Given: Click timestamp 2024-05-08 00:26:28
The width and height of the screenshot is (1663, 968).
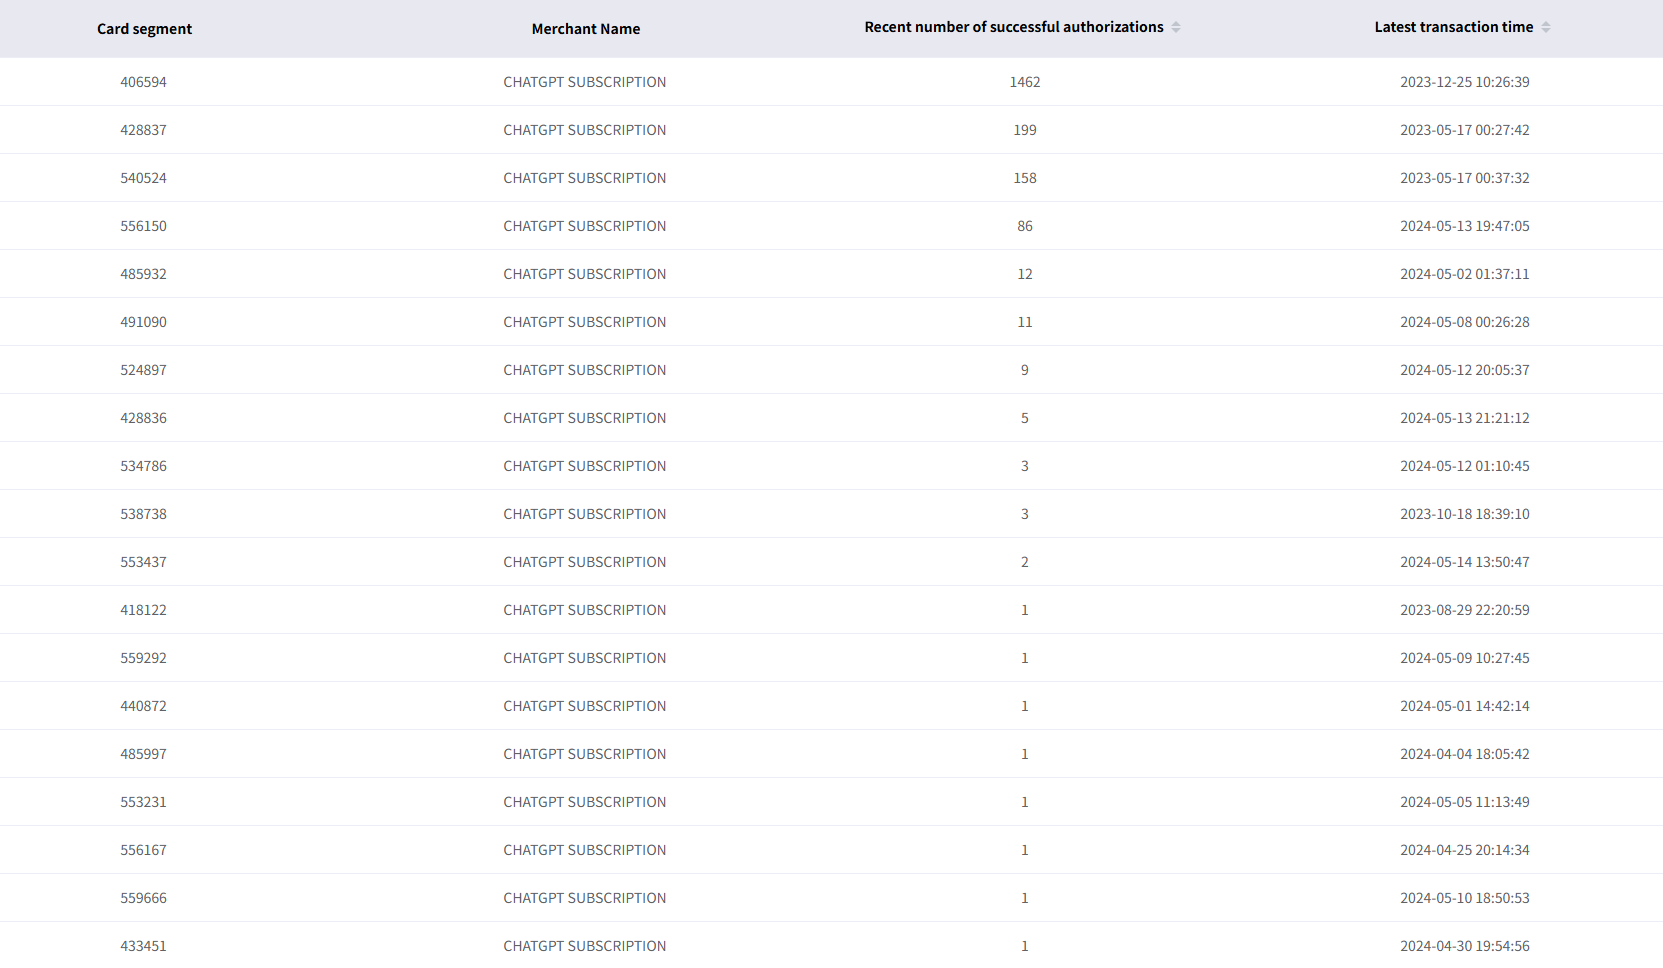Looking at the screenshot, I should (x=1464, y=322).
